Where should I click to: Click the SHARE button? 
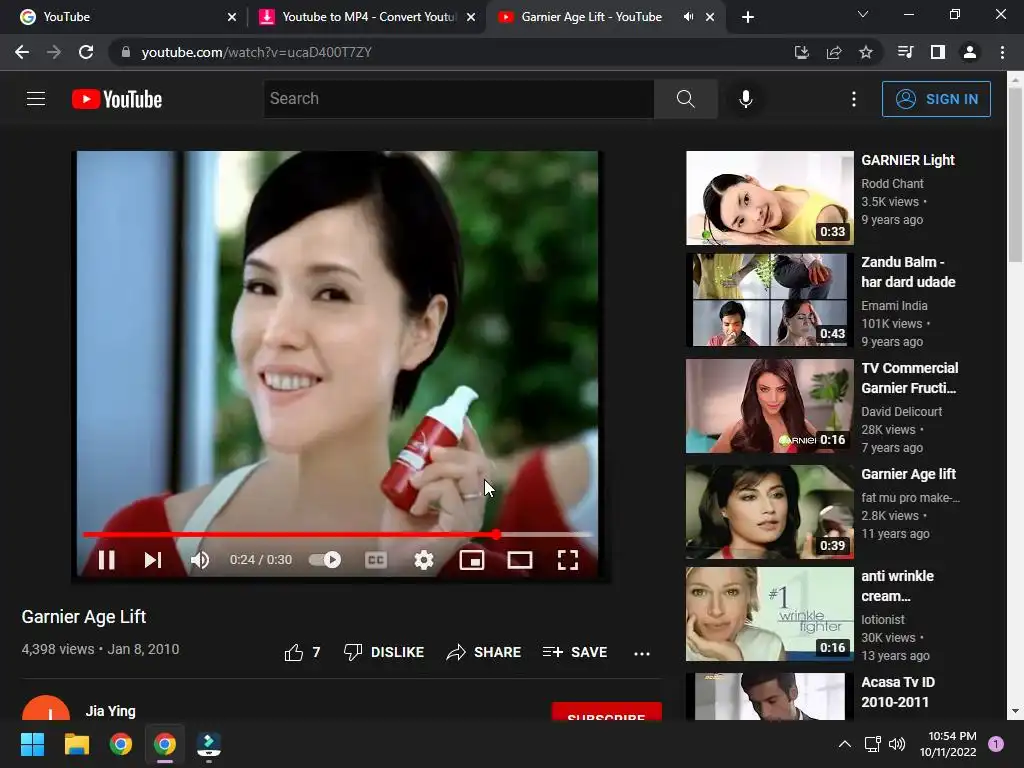[484, 652]
